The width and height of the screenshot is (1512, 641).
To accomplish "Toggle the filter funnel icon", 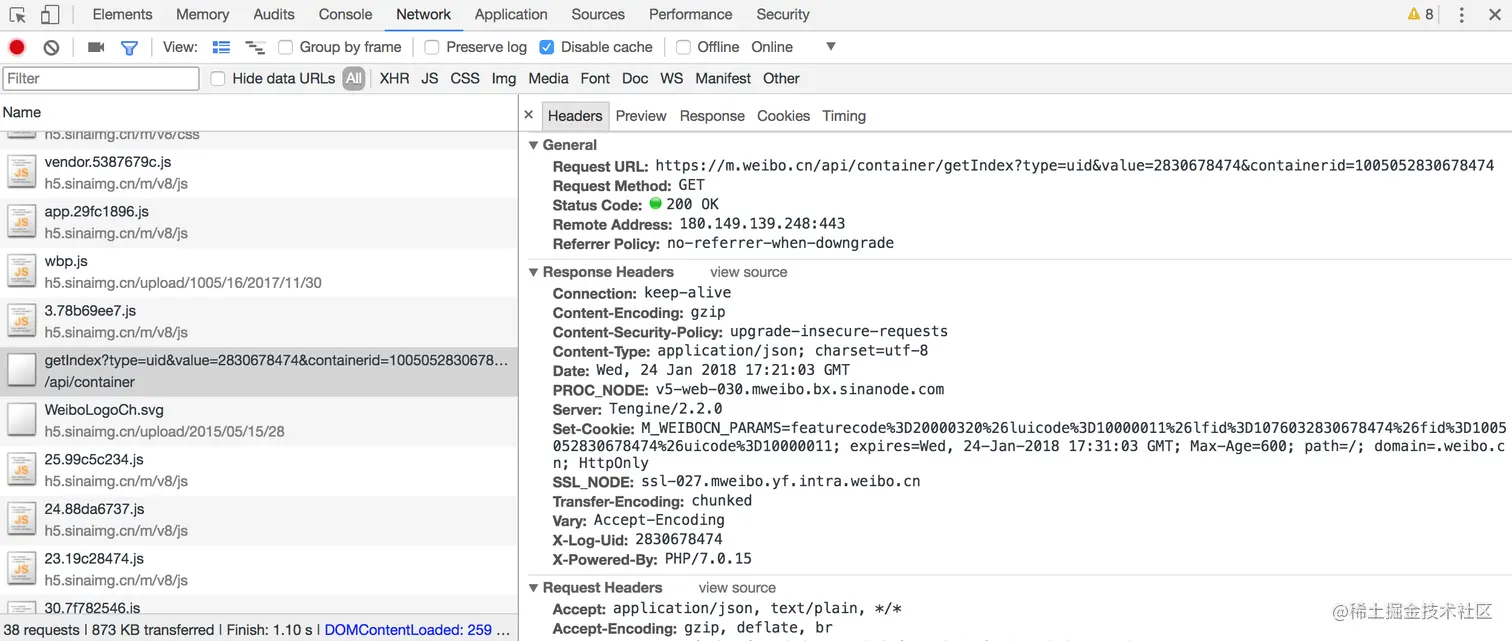I will pyautogui.click(x=129, y=47).
